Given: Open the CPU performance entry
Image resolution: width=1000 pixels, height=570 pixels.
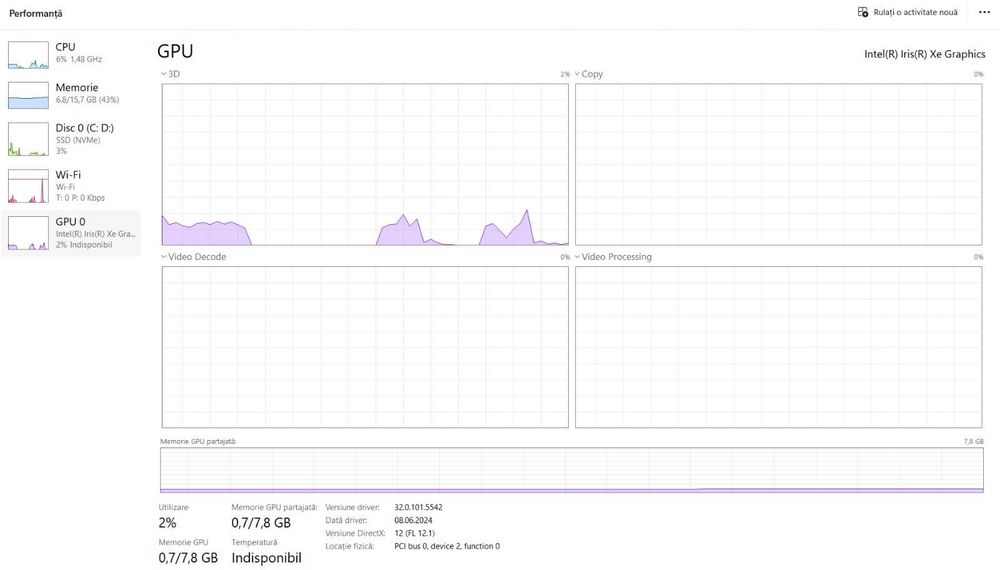Looking at the screenshot, I should point(70,54).
